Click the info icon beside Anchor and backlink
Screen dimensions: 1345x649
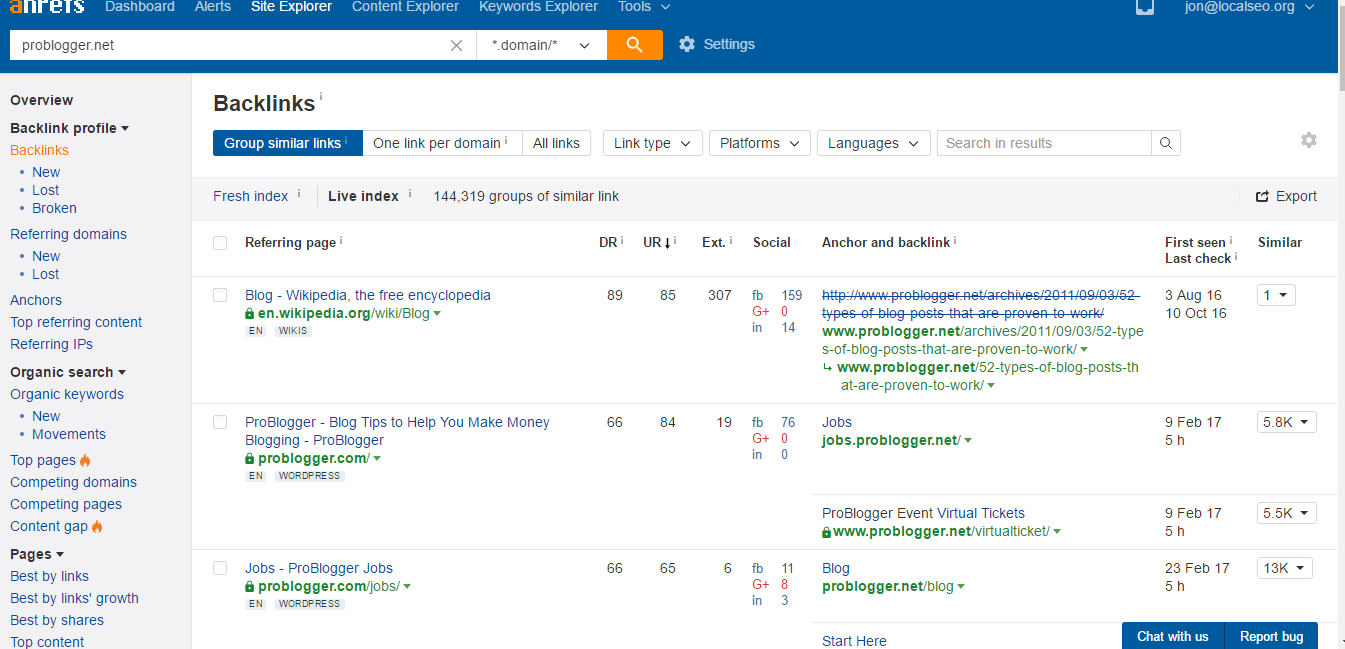point(955,240)
